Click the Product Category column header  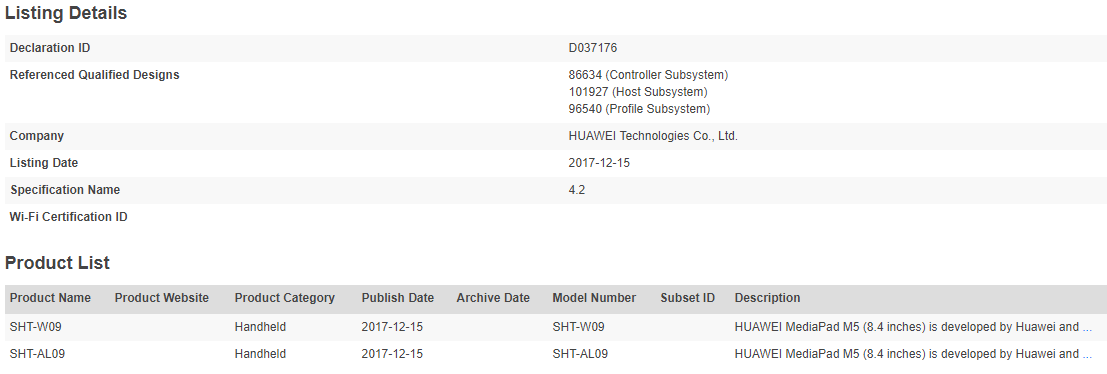(x=285, y=298)
